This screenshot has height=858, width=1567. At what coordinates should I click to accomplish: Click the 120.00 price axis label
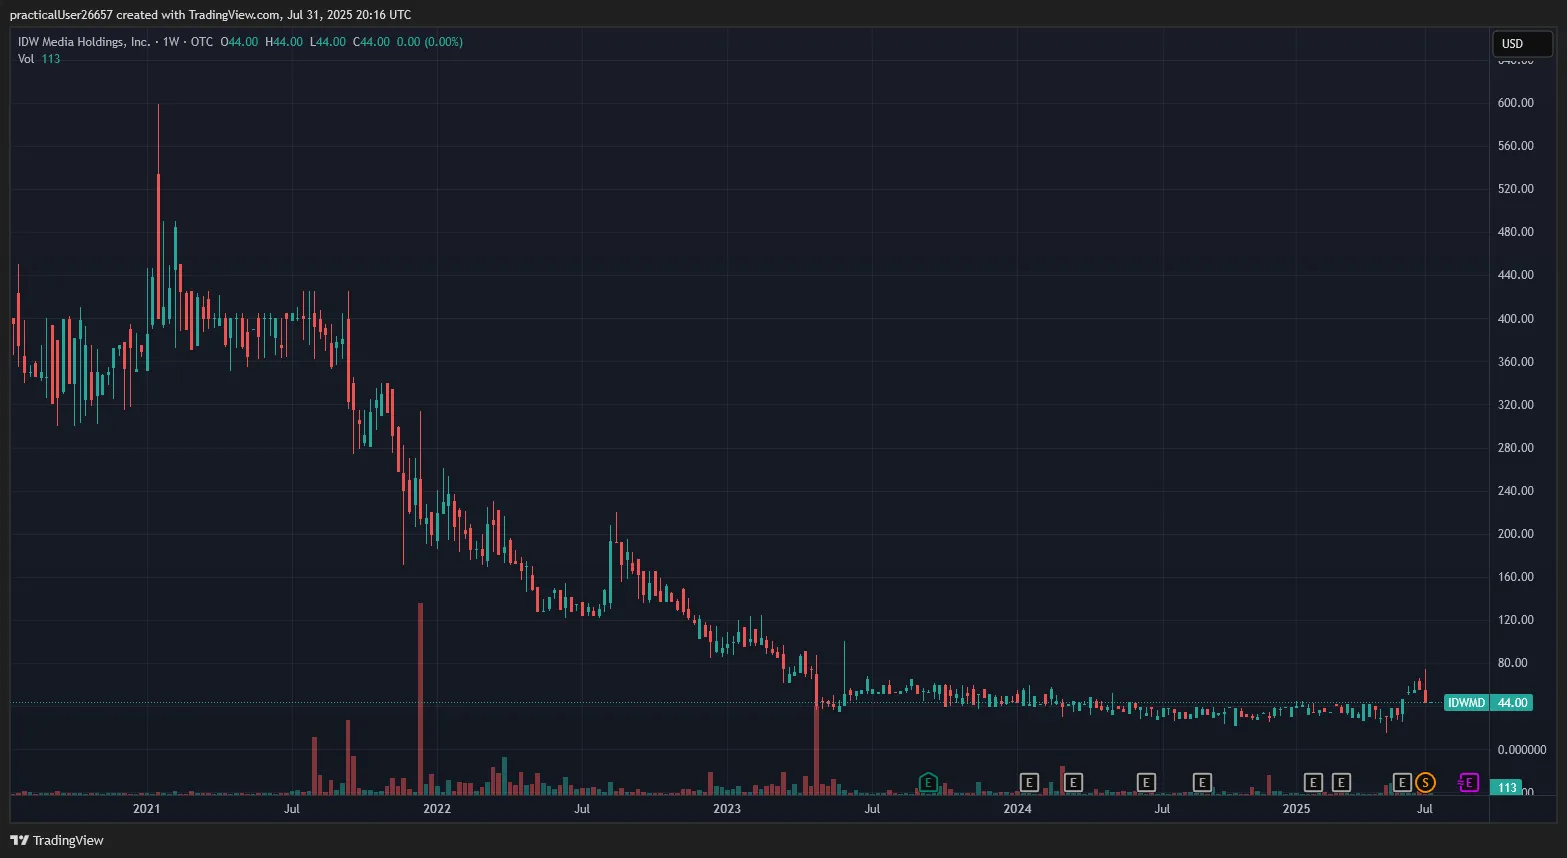[1515, 620]
